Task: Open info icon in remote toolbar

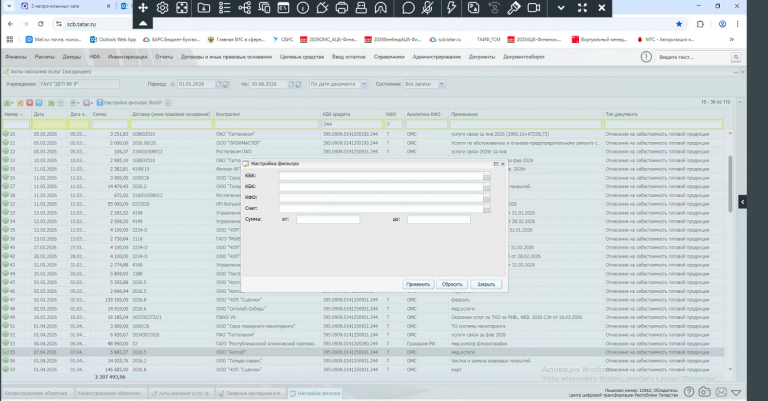Action: click(x=303, y=8)
